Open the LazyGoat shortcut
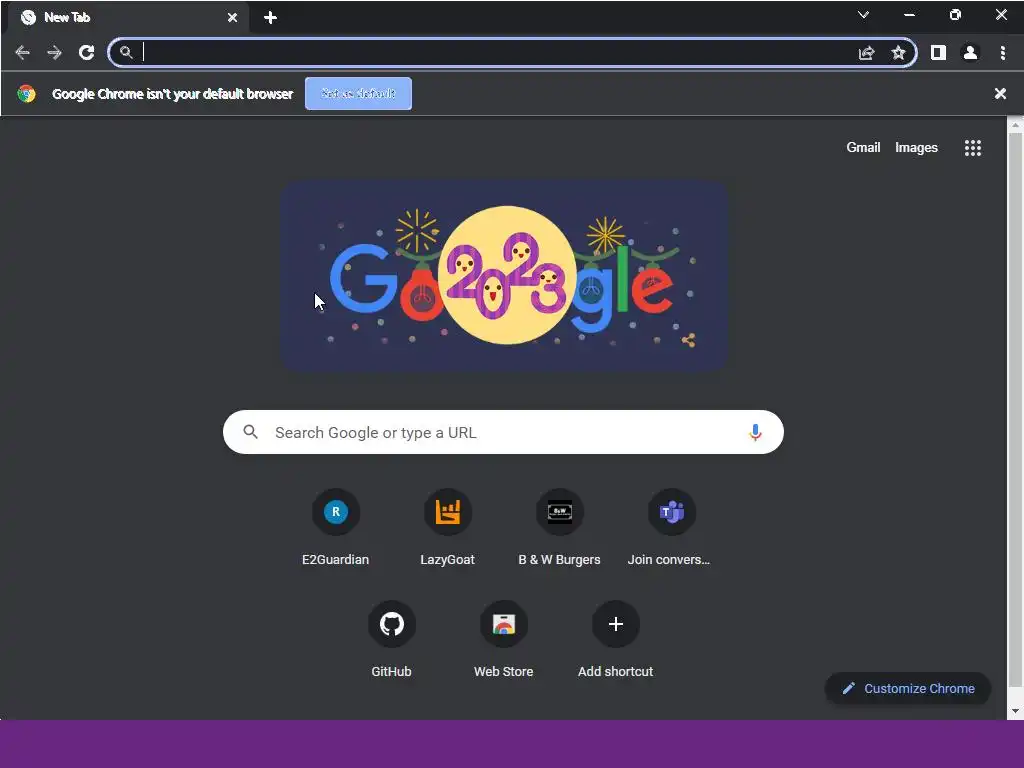The height and width of the screenshot is (768, 1024). [447, 526]
